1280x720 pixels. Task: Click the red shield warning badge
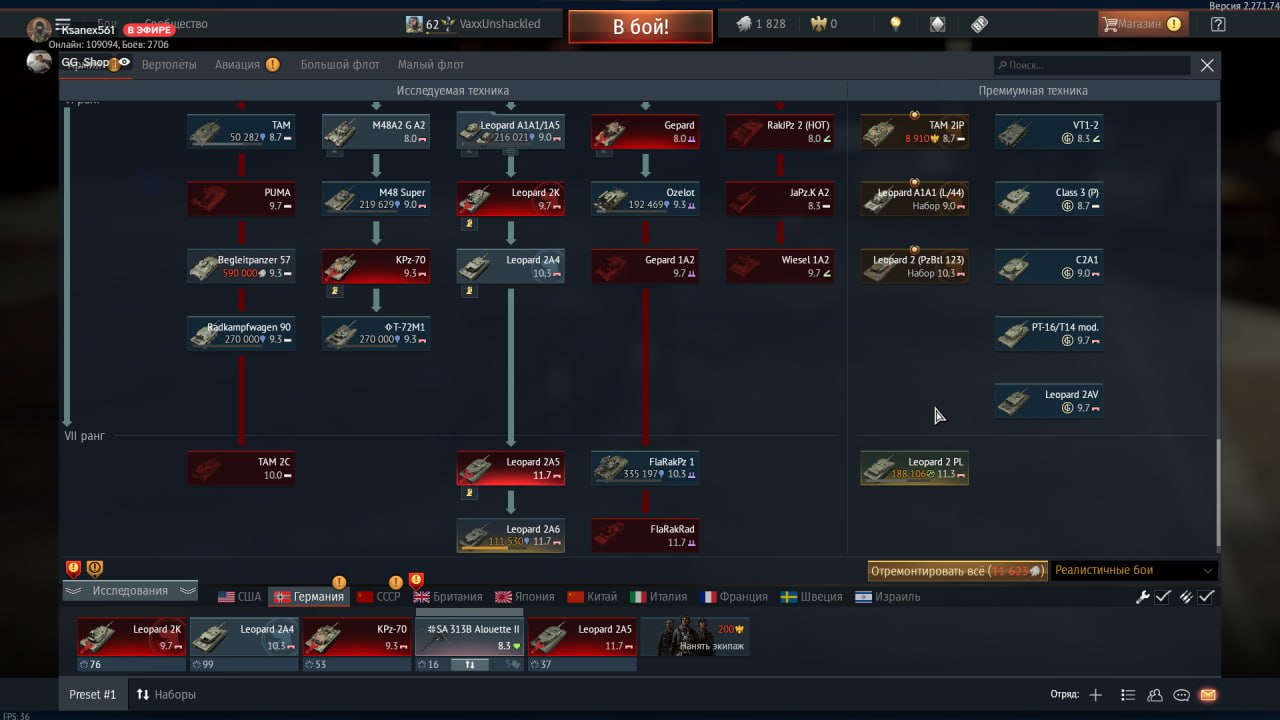tap(73, 569)
